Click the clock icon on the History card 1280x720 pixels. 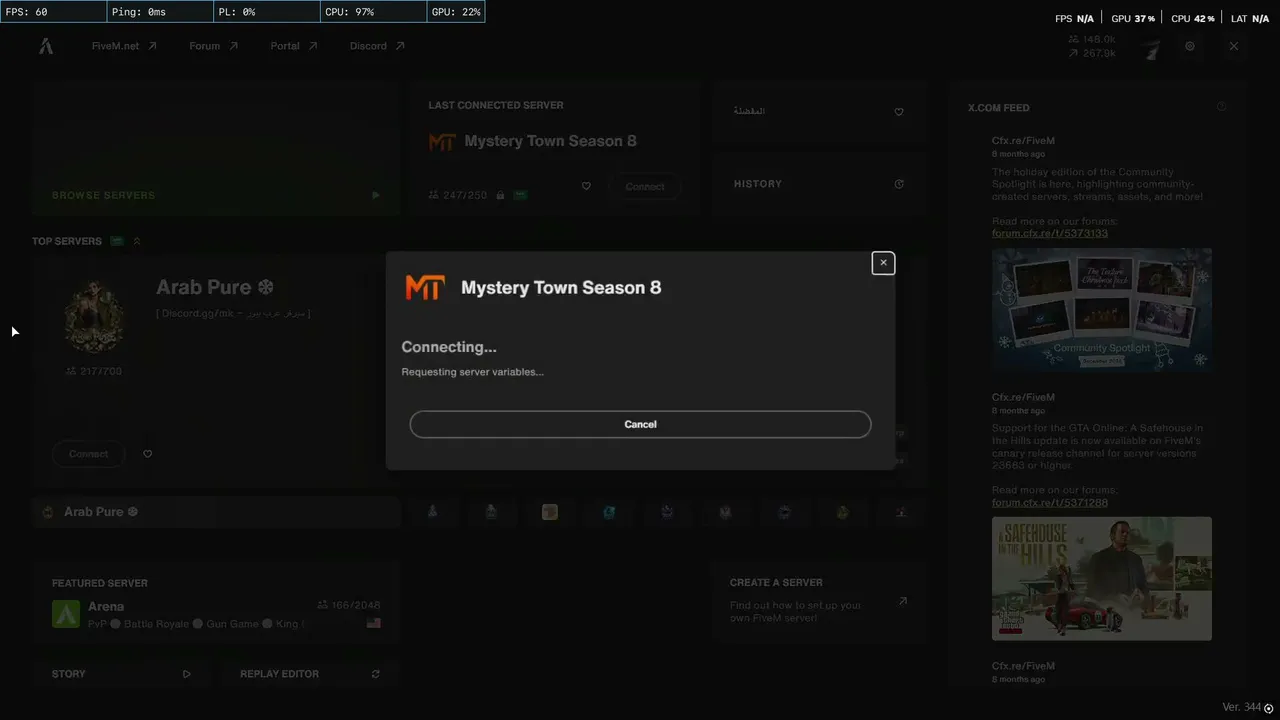(x=899, y=184)
